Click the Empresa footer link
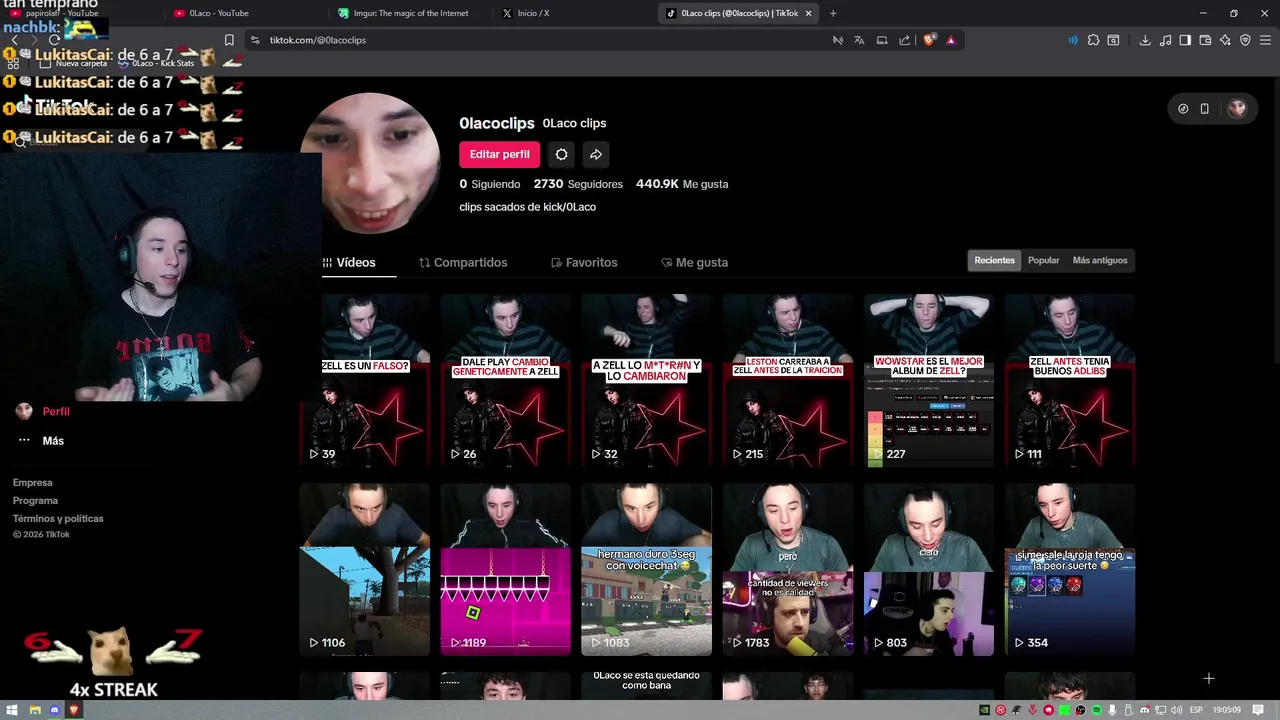This screenshot has width=1280, height=720. tap(32, 483)
